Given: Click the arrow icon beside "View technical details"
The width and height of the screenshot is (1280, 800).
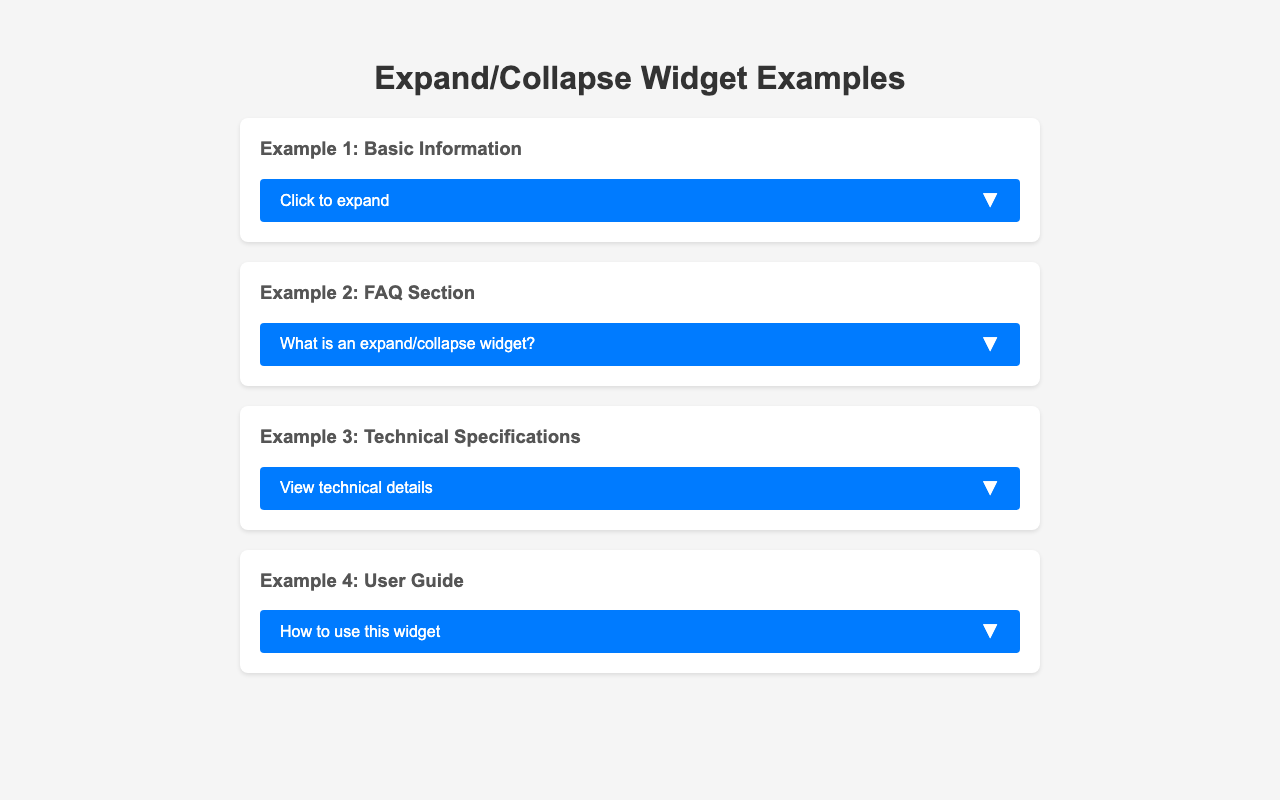Looking at the screenshot, I should [x=989, y=488].
